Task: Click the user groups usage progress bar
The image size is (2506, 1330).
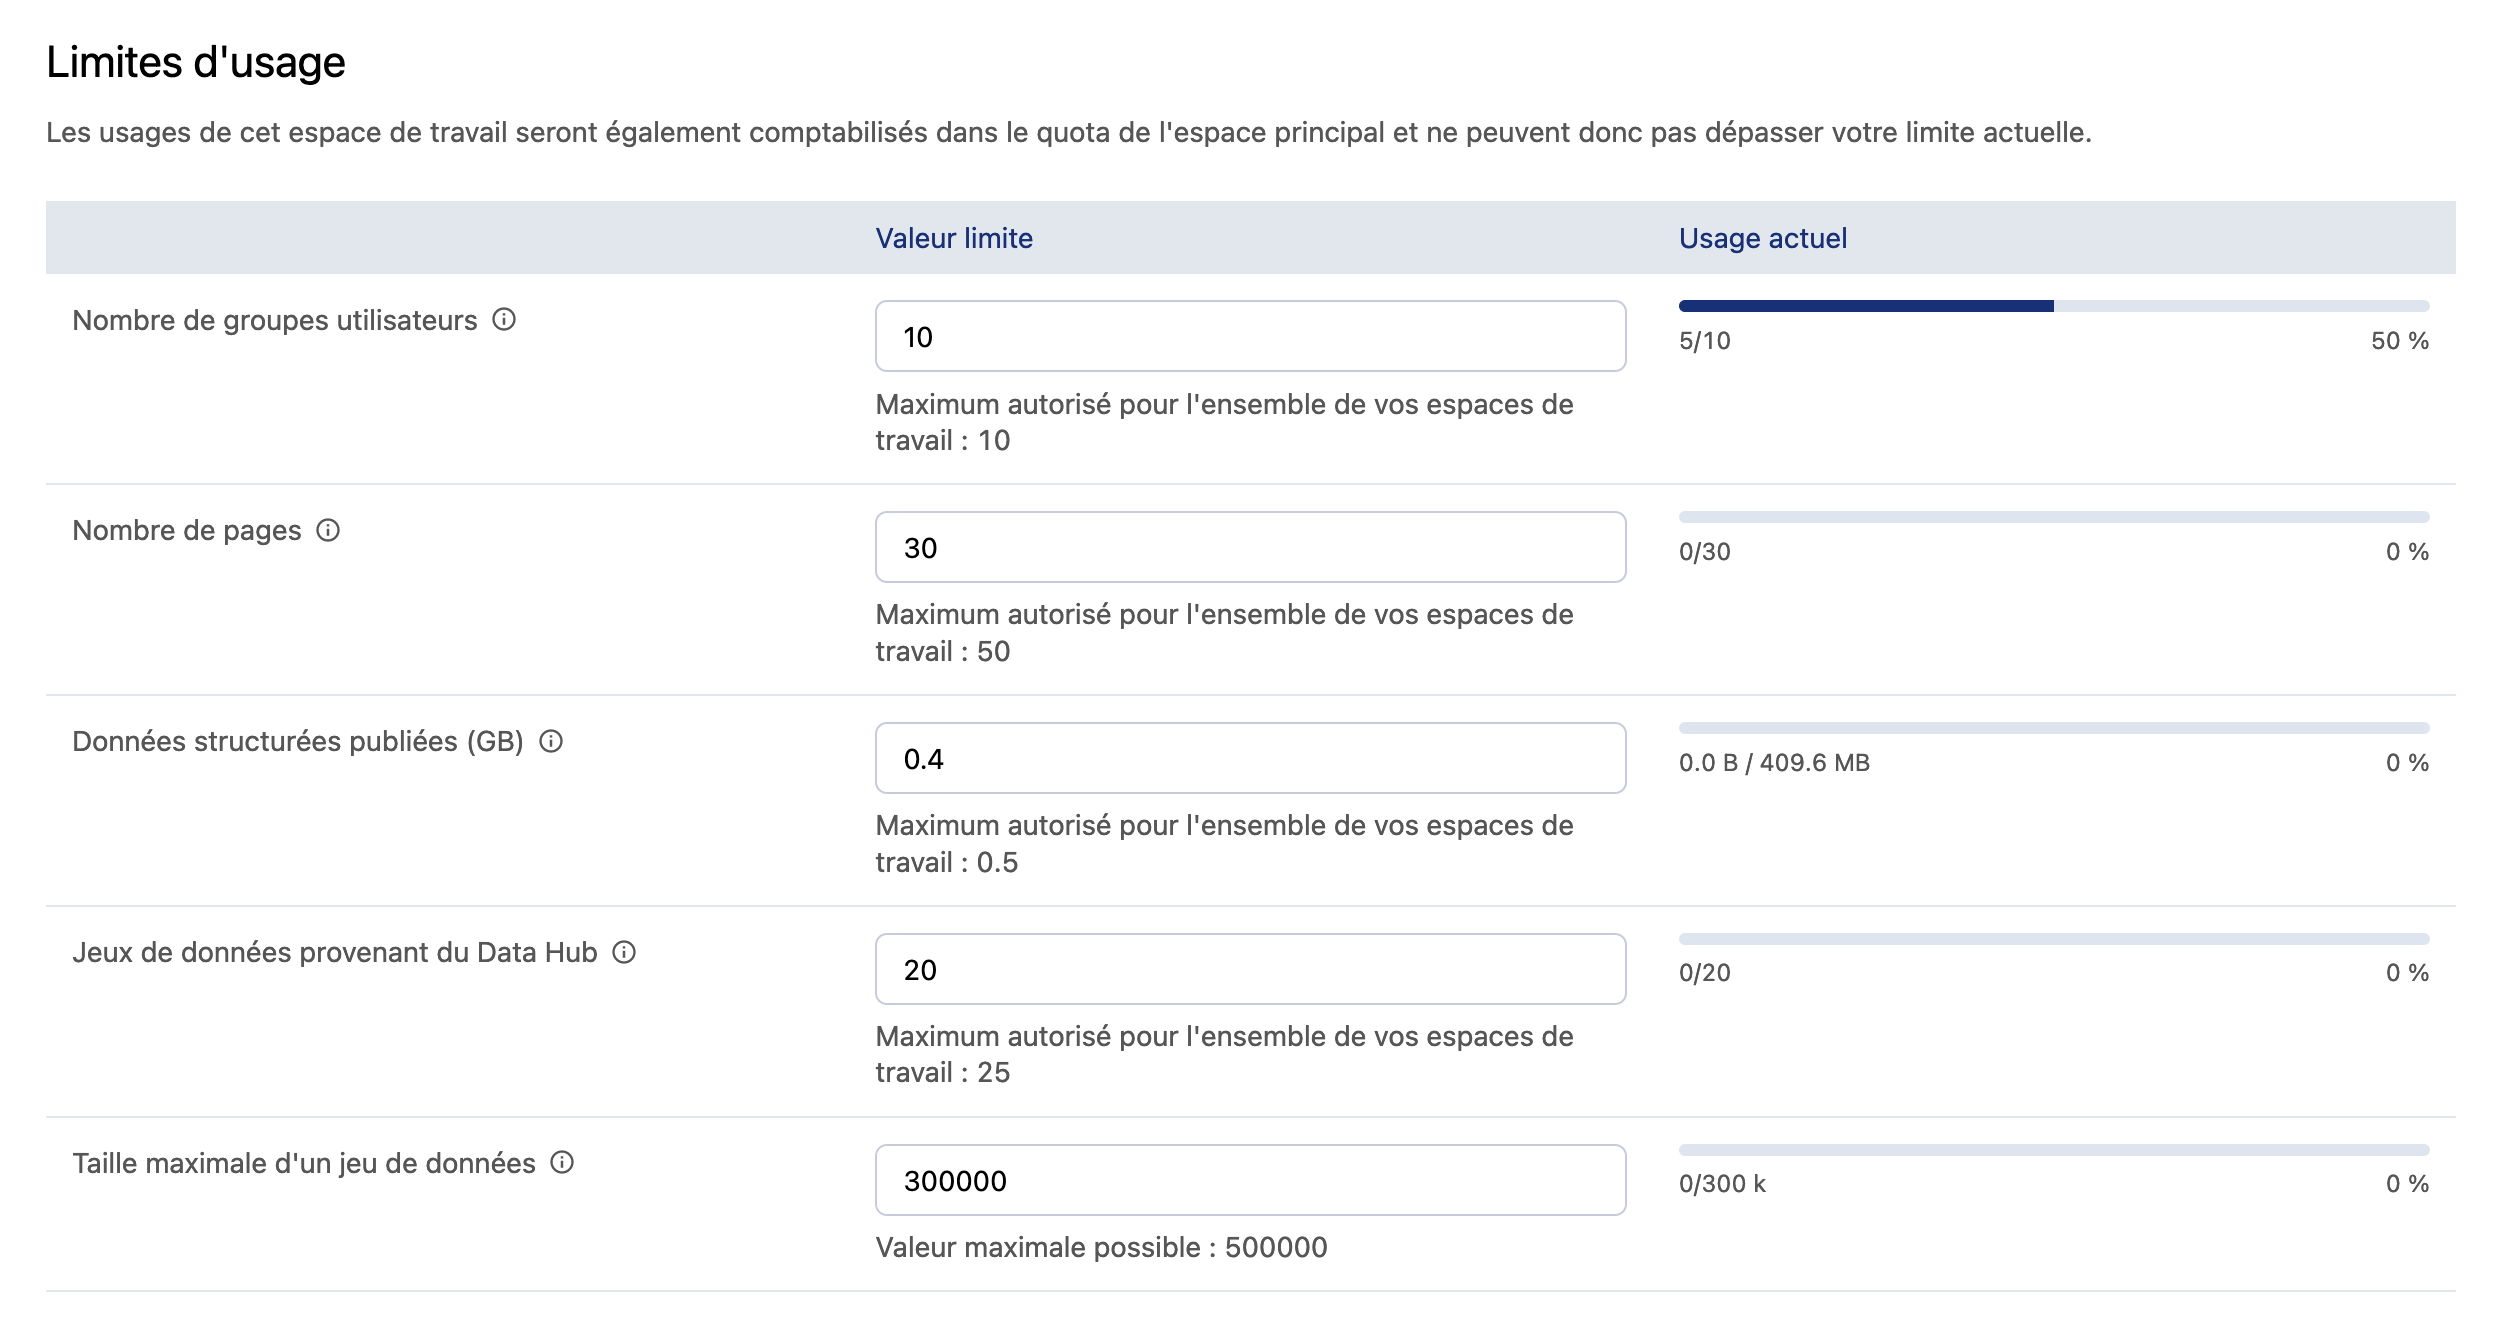Action: (x=2053, y=306)
